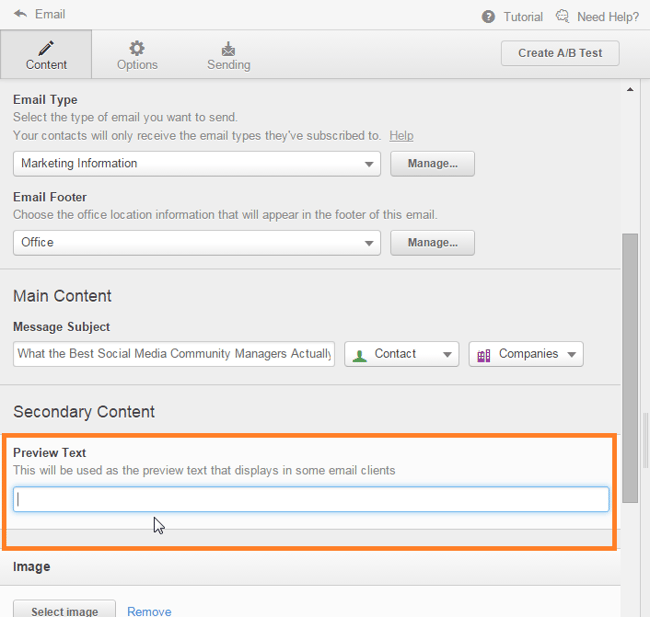
Task: Click the gear icon on the Options tab
Action: click(137, 47)
